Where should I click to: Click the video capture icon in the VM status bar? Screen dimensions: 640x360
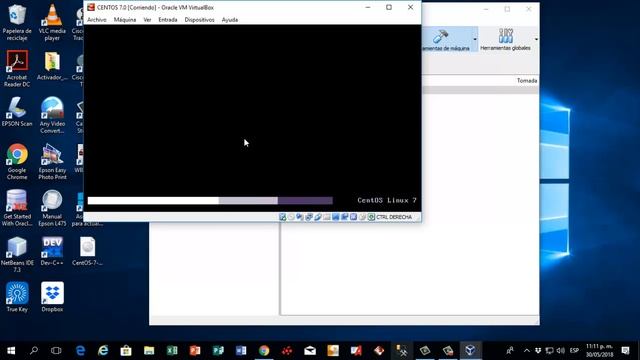coord(344,217)
